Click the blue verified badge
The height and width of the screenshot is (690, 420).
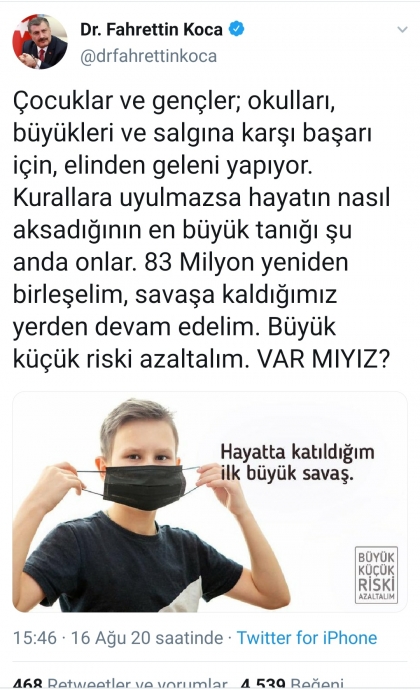click(x=236, y=29)
